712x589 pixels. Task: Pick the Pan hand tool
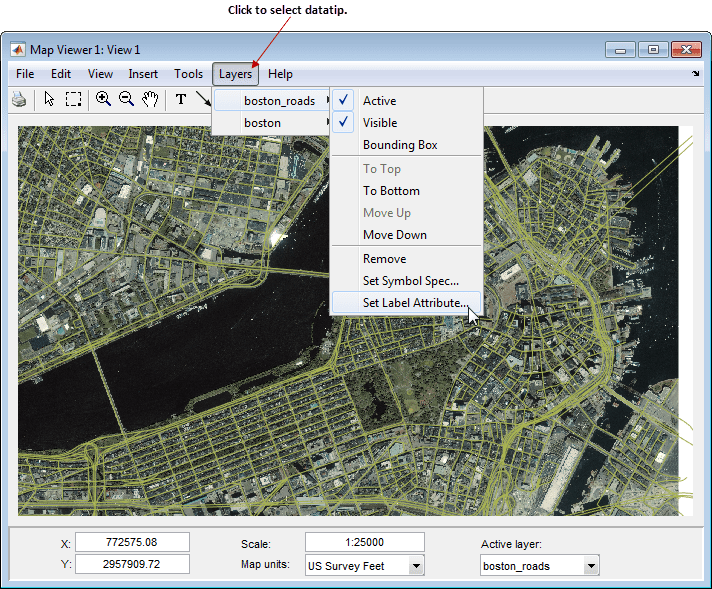pos(150,99)
